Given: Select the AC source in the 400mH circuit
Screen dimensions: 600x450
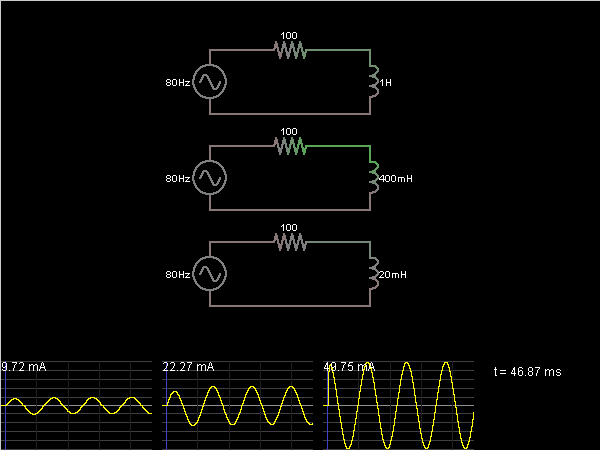Looking at the screenshot, I should [x=210, y=178].
